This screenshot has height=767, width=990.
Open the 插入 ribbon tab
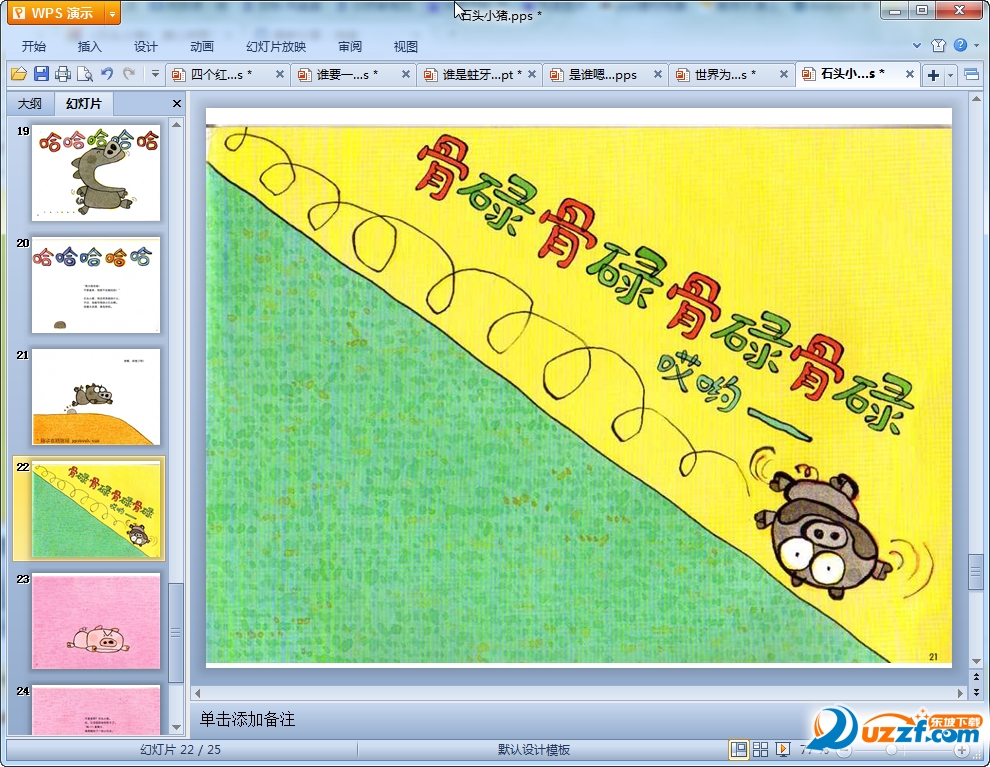click(x=89, y=46)
